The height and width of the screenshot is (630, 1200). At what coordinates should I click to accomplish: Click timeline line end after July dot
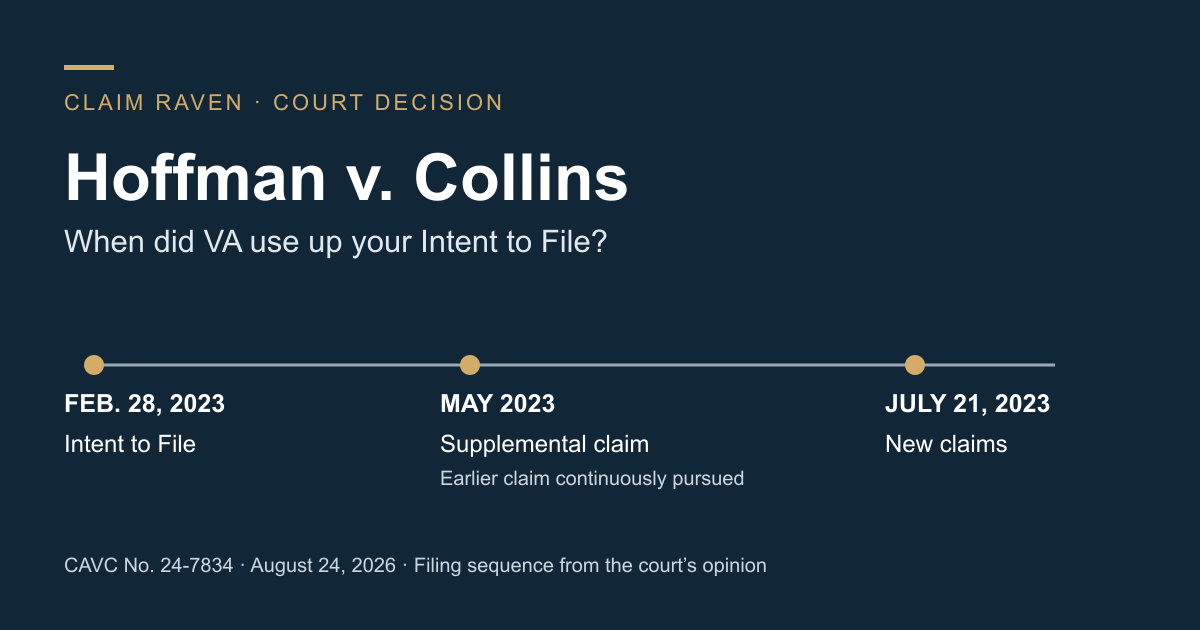990,365
